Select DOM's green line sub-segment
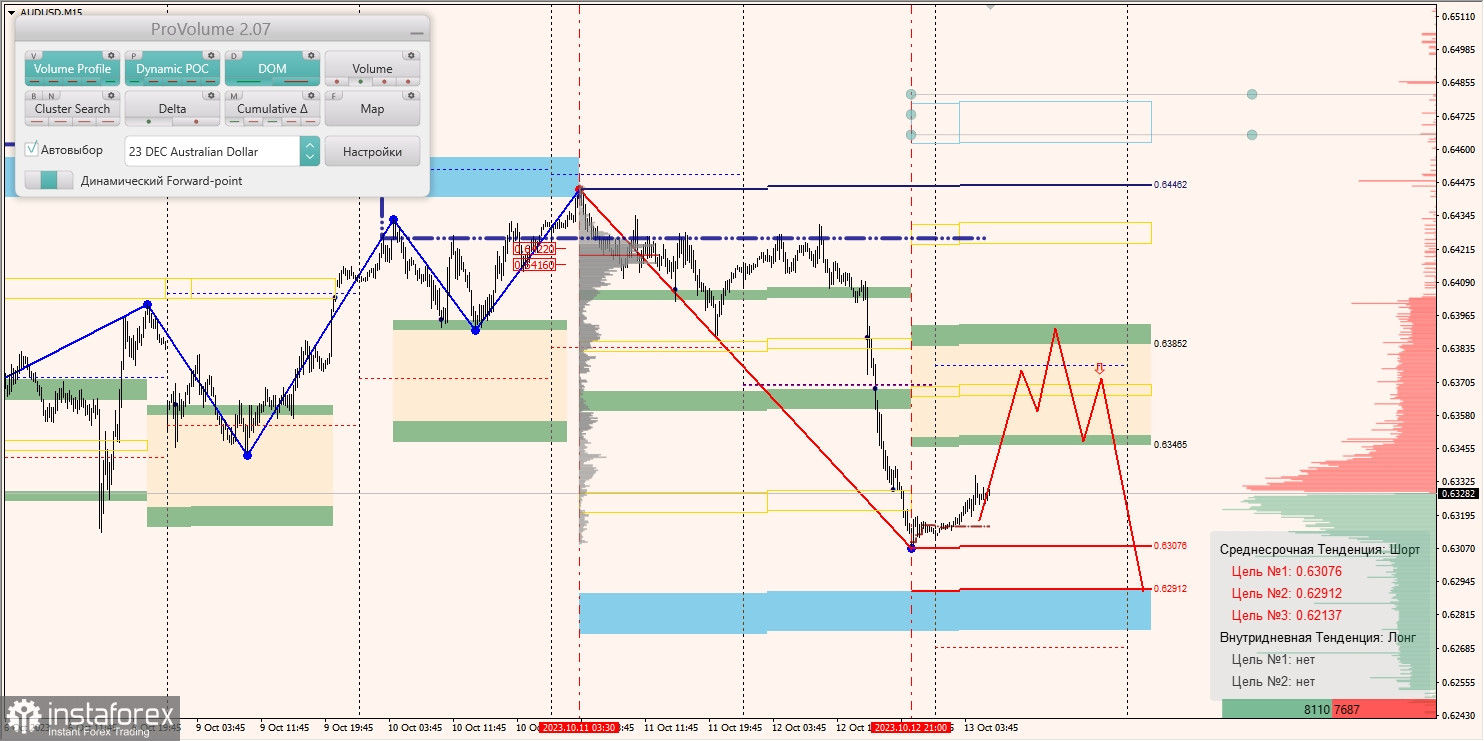The image size is (1484, 741). [x=248, y=81]
